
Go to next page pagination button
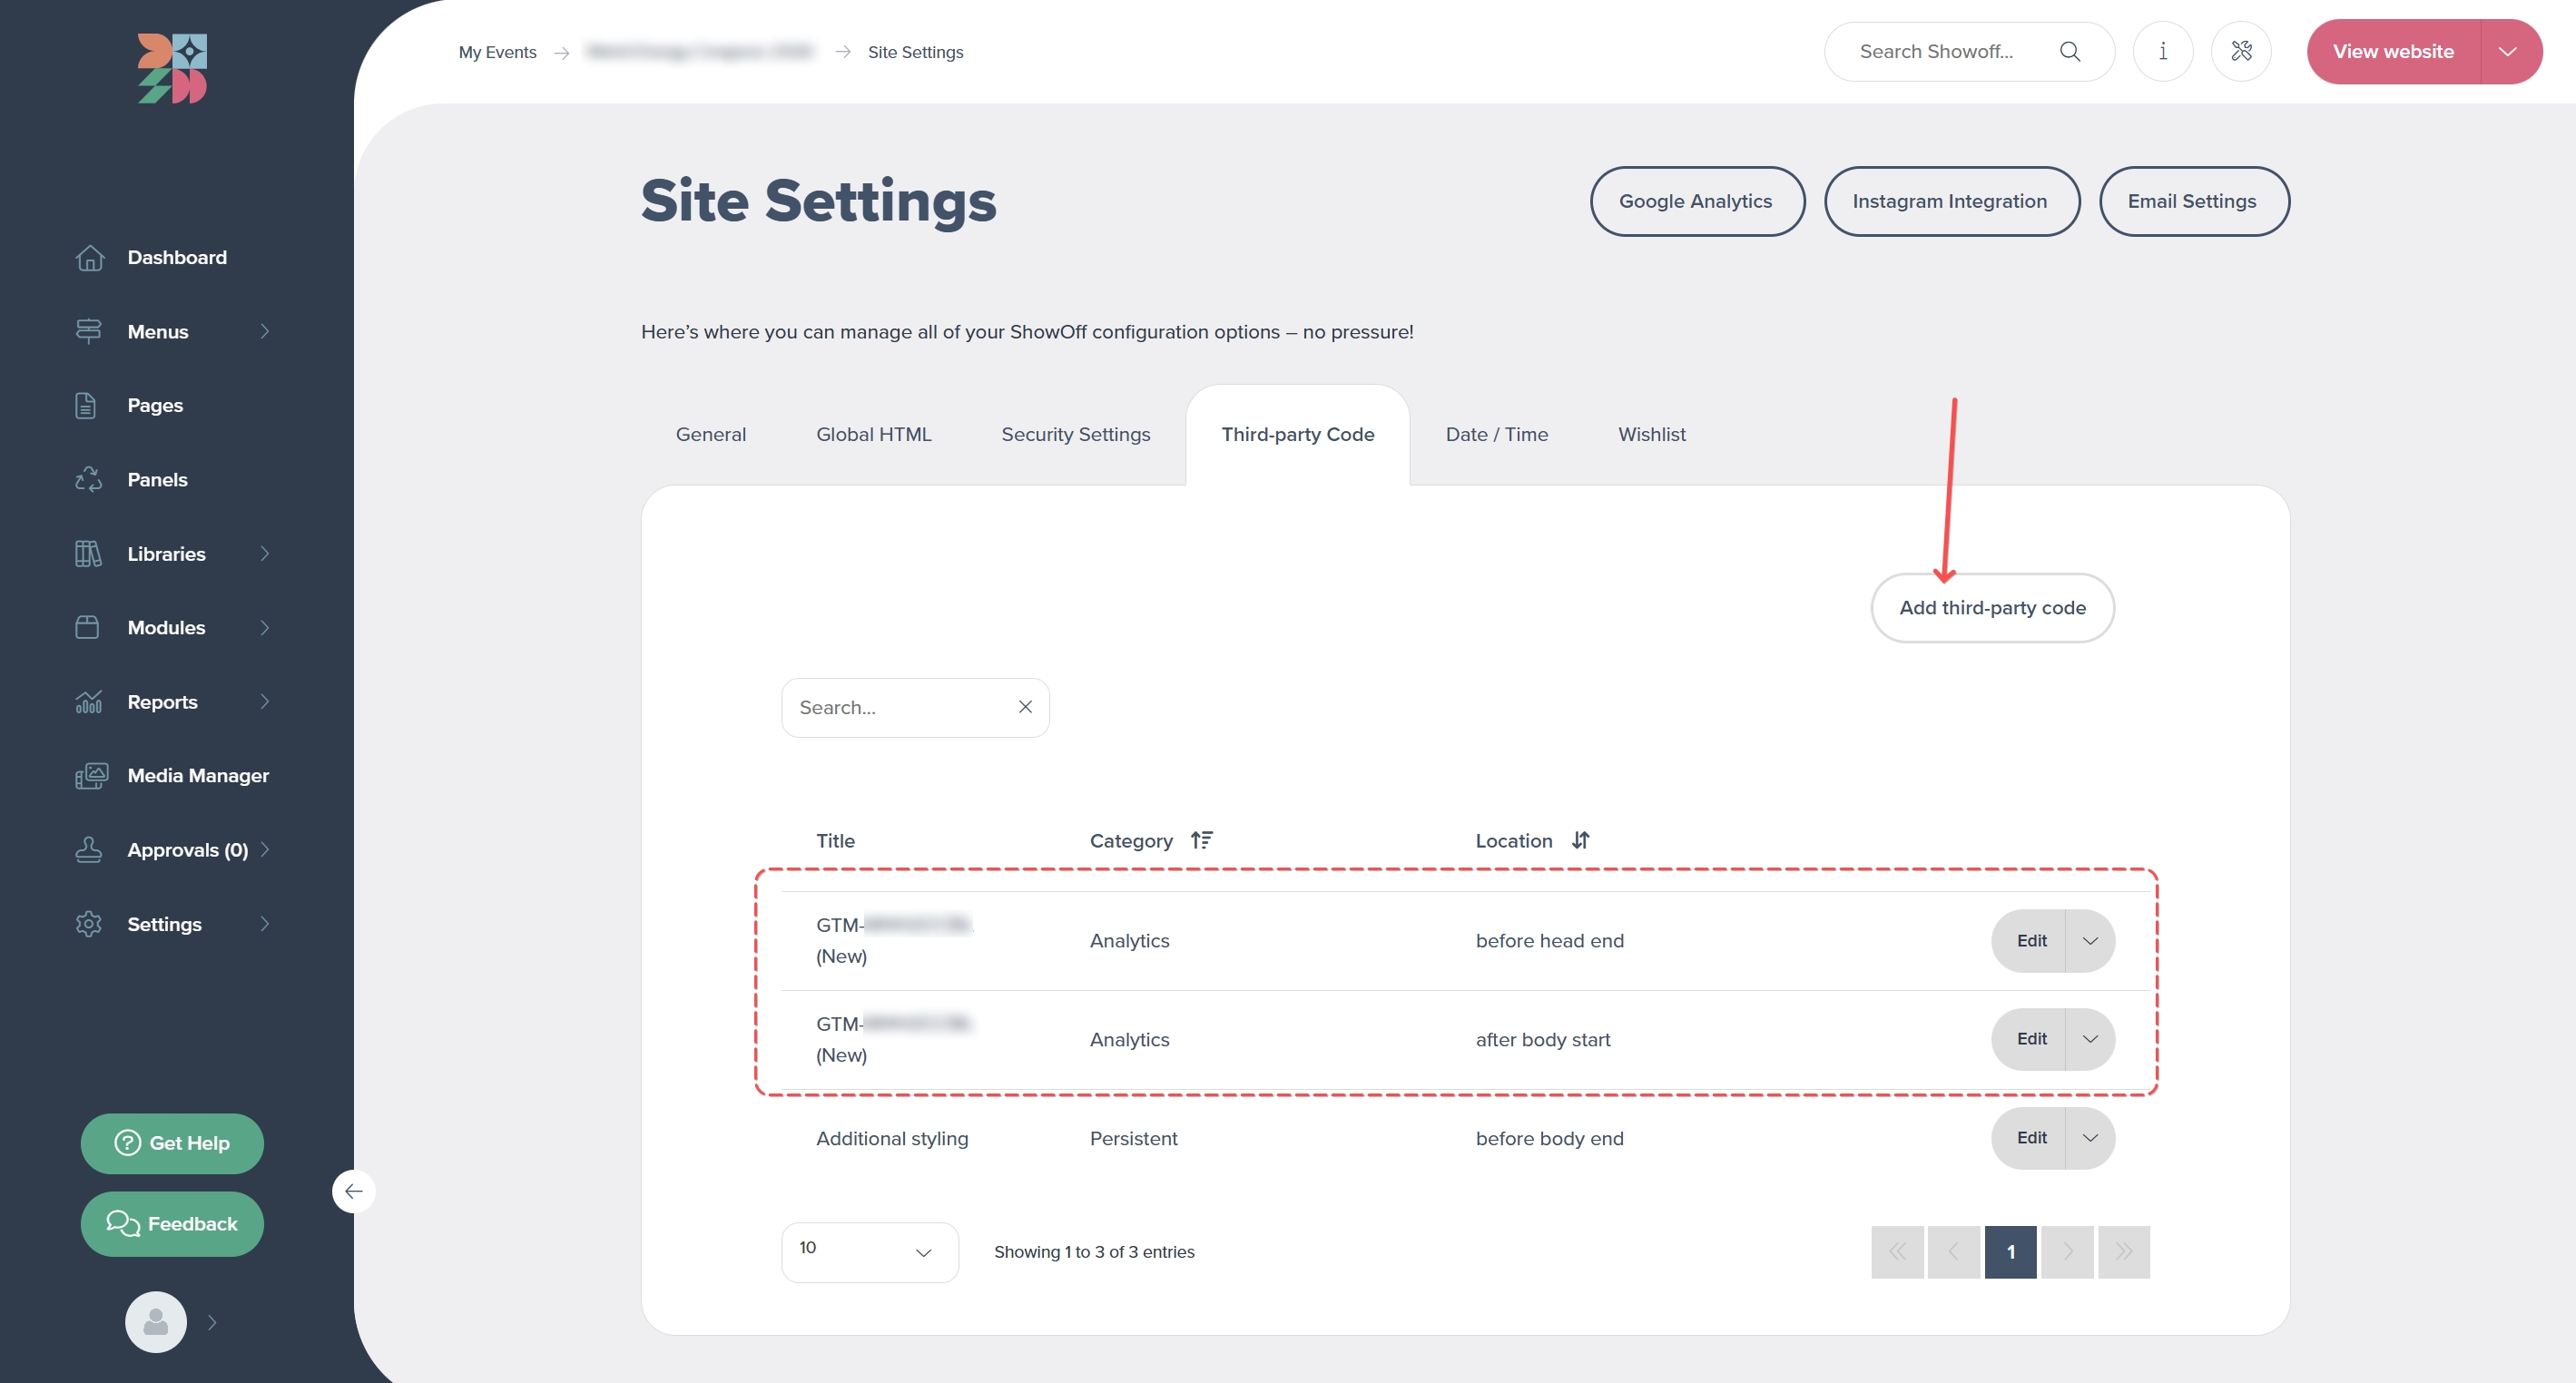click(2067, 1252)
